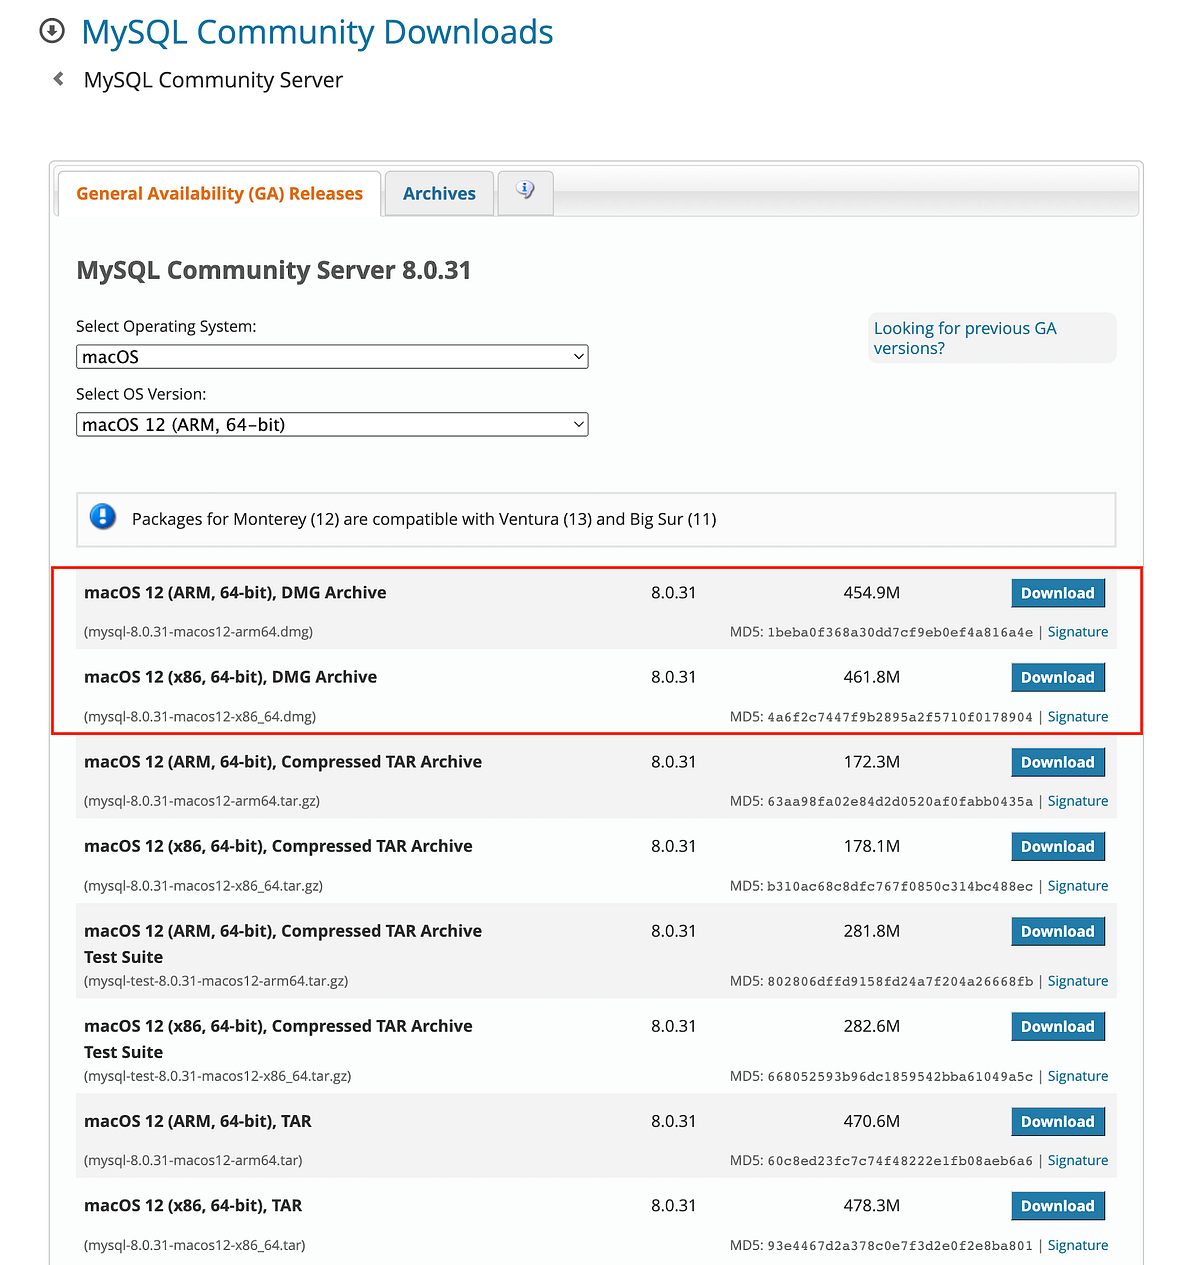Switch to the Archives tab
Screen dimensions: 1200x1265
(438, 193)
